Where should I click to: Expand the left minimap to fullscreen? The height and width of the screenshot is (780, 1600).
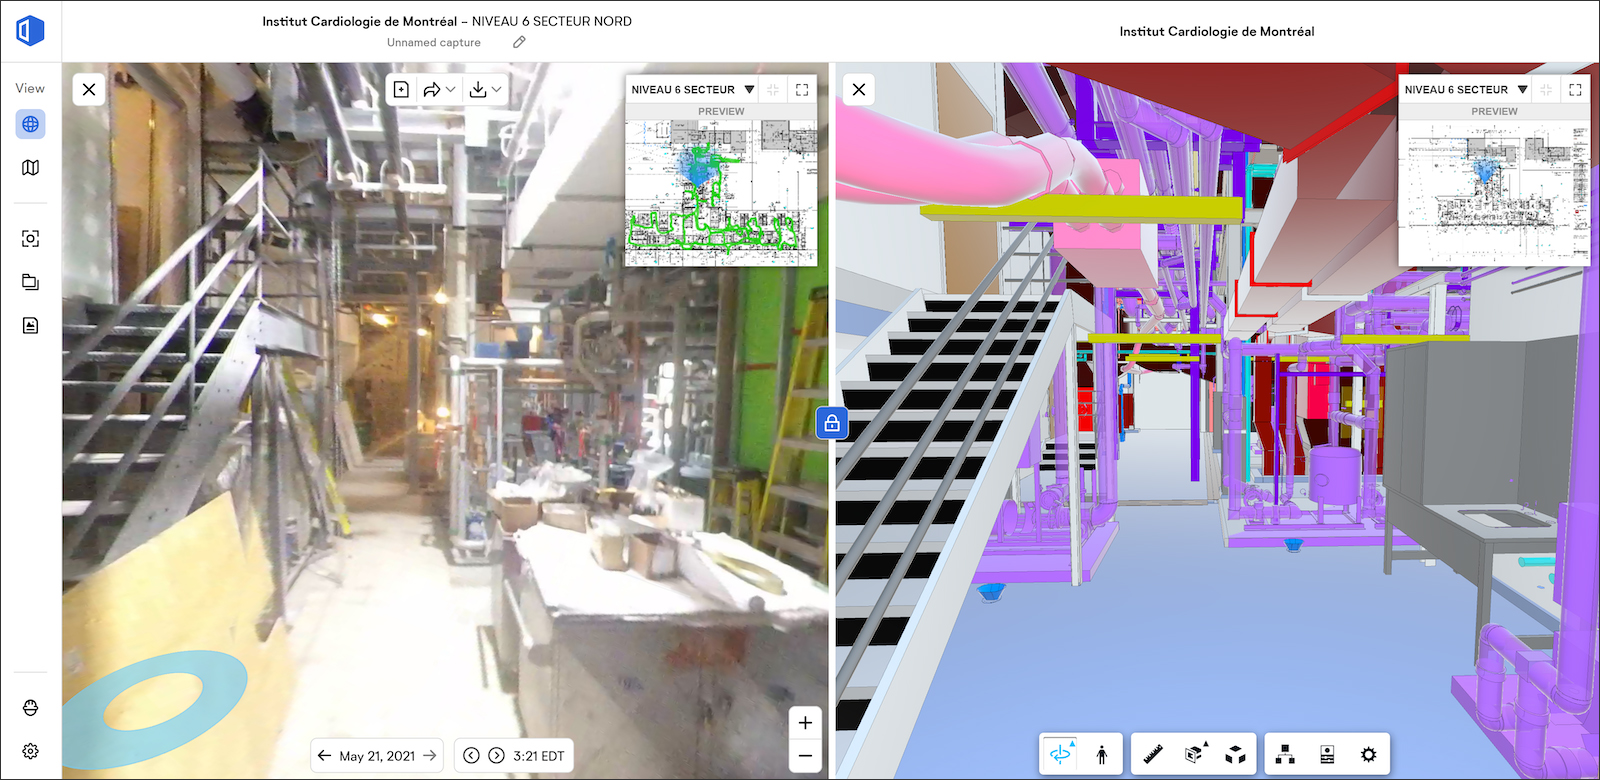(x=802, y=90)
